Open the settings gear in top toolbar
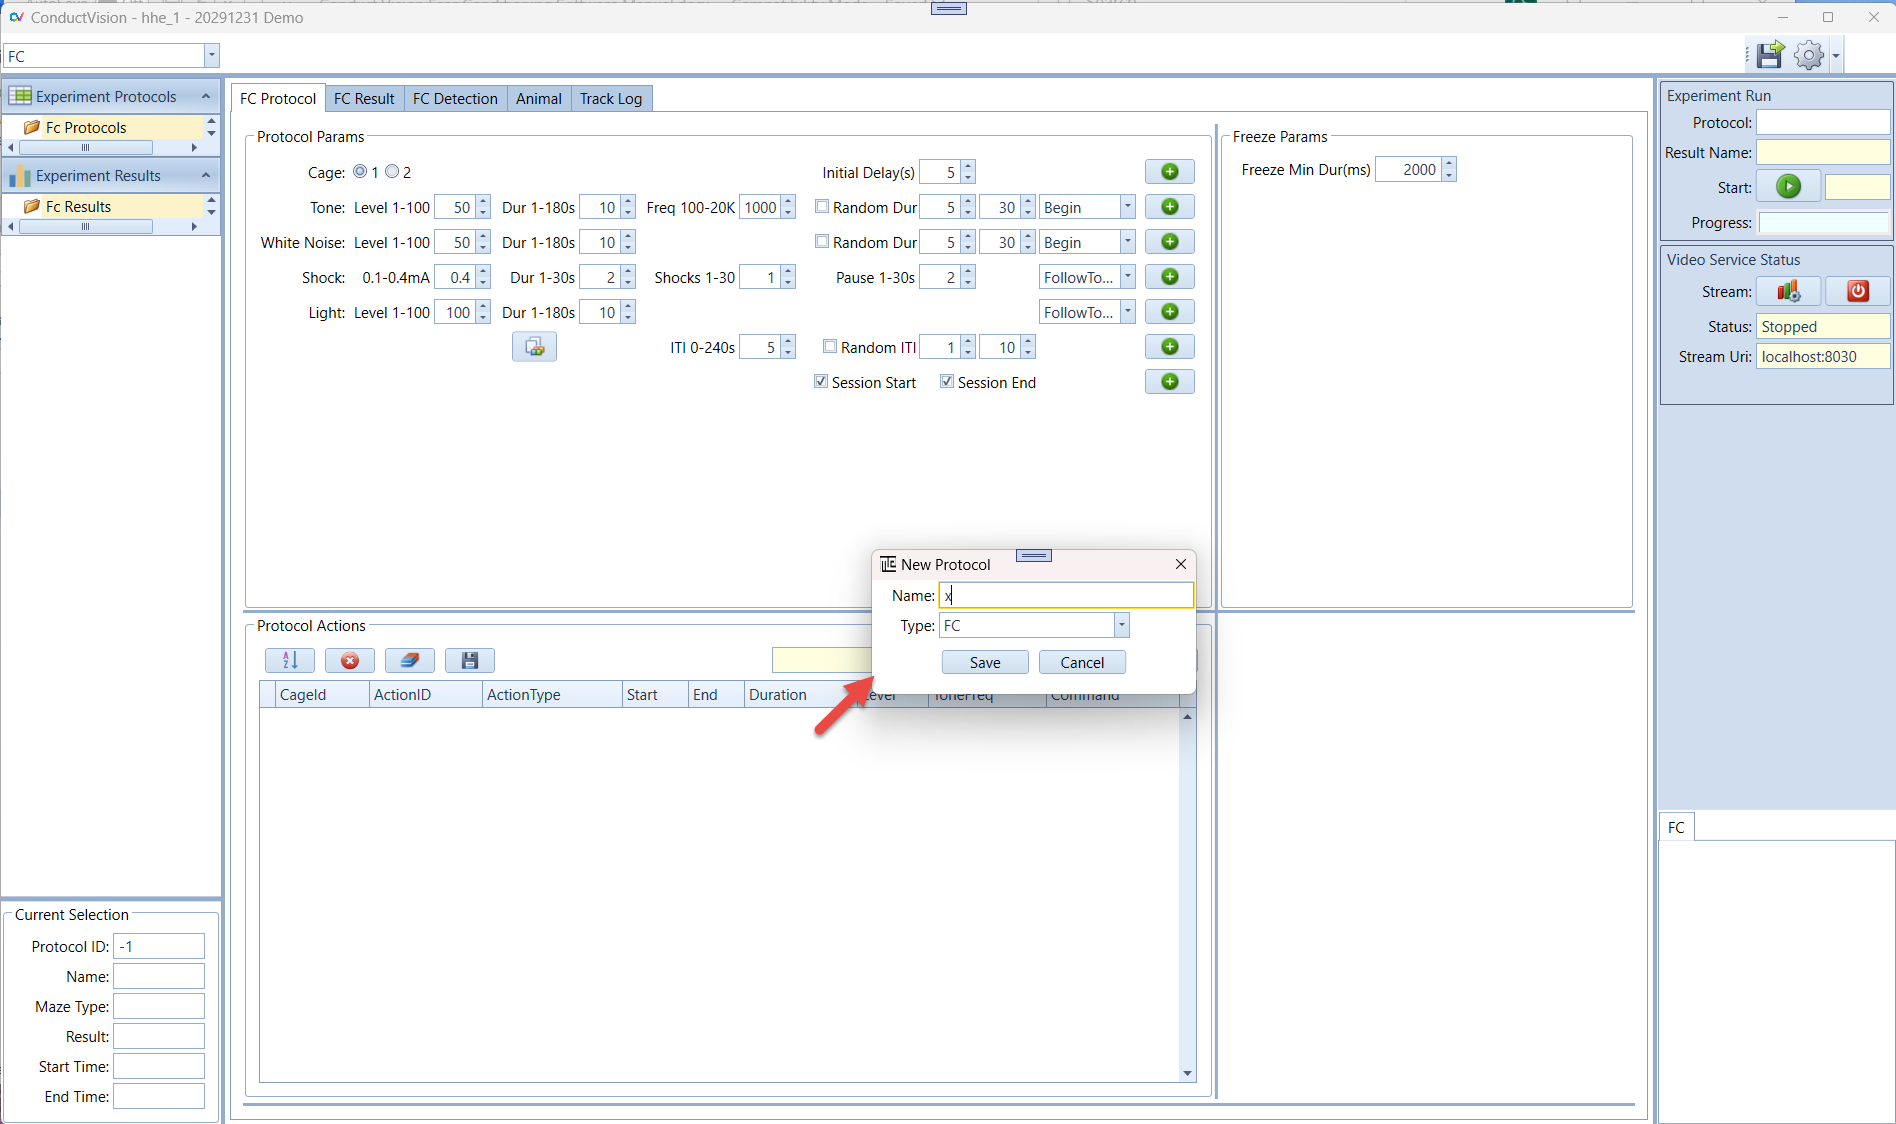1896x1124 pixels. click(x=1808, y=55)
